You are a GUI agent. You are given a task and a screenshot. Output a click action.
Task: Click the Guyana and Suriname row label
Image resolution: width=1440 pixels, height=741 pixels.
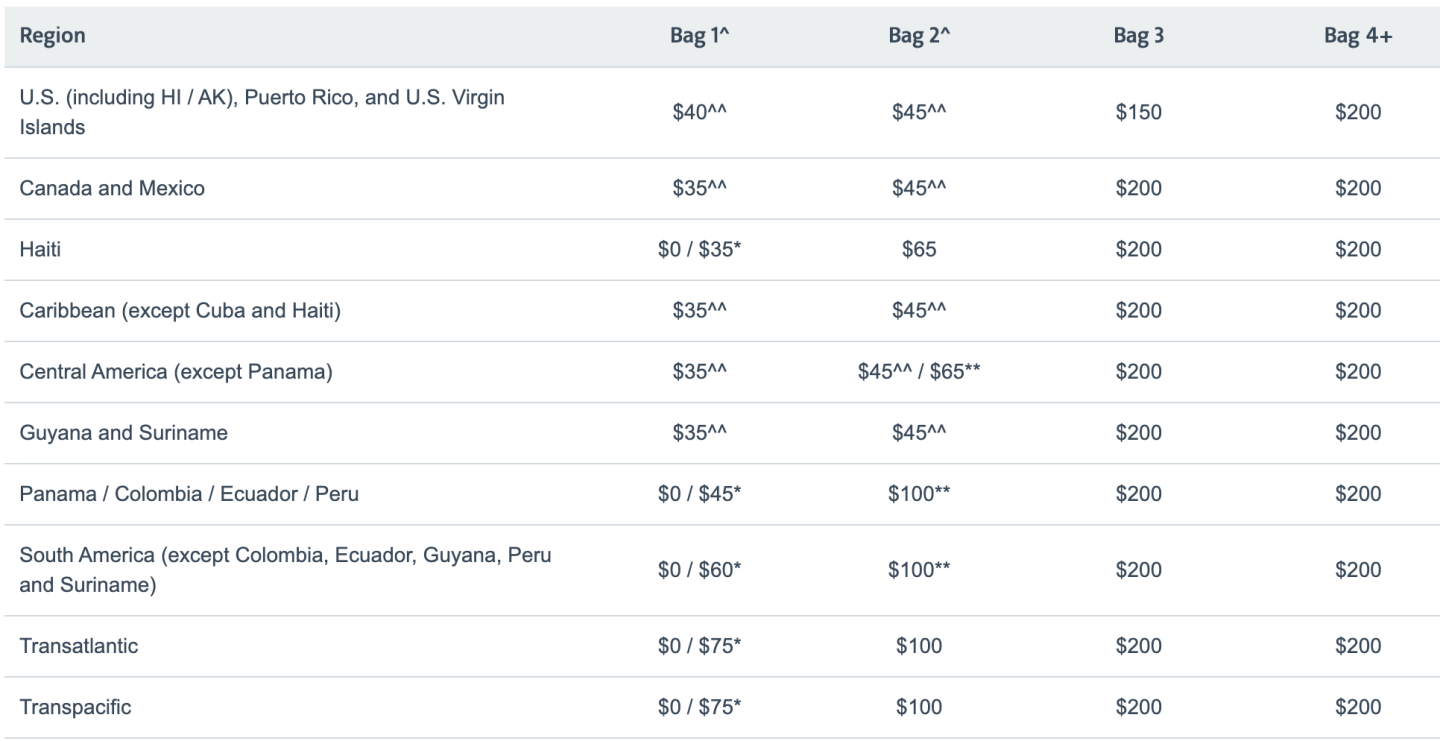(123, 433)
